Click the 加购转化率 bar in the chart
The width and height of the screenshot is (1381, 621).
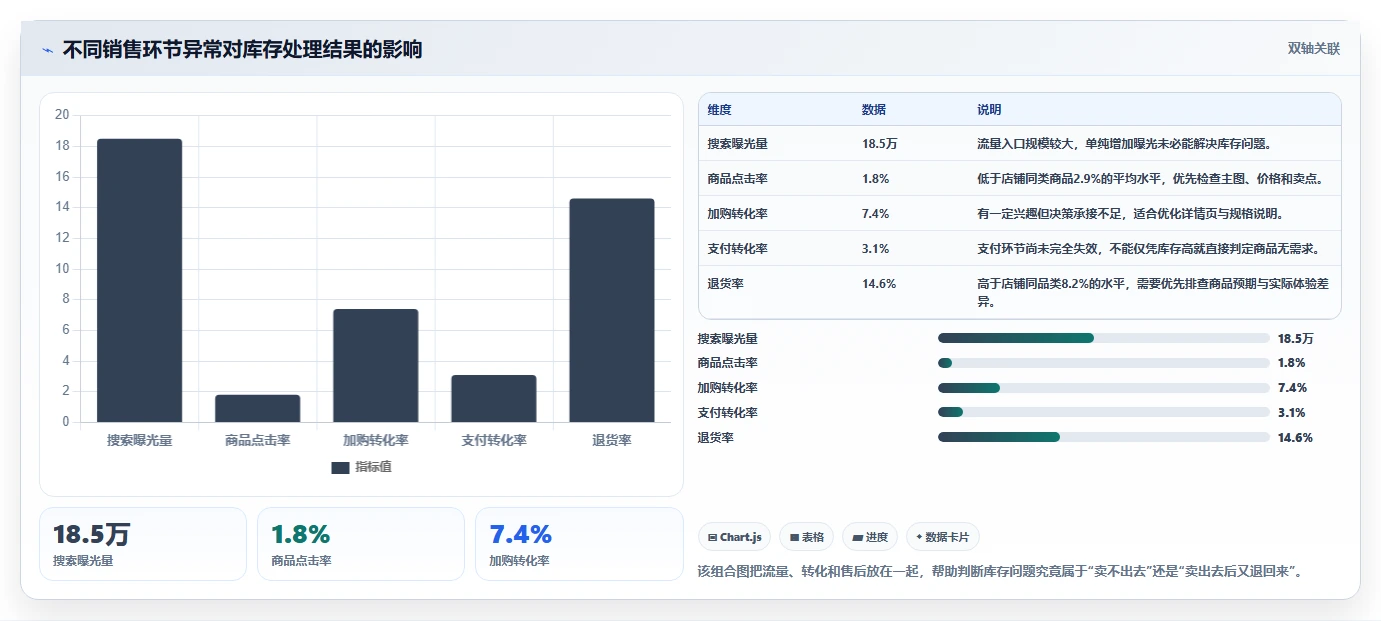376,365
